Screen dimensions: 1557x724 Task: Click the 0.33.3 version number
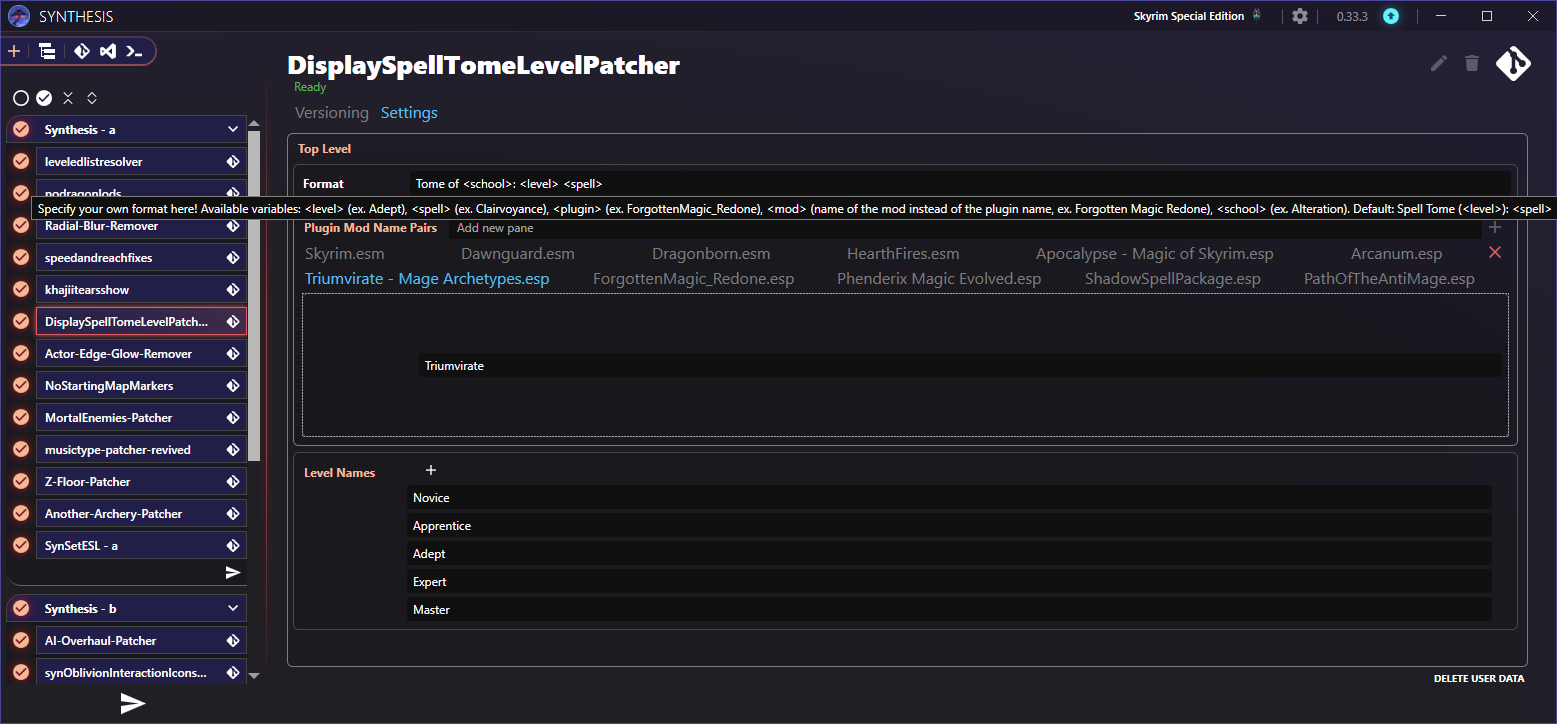(x=1353, y=16)
